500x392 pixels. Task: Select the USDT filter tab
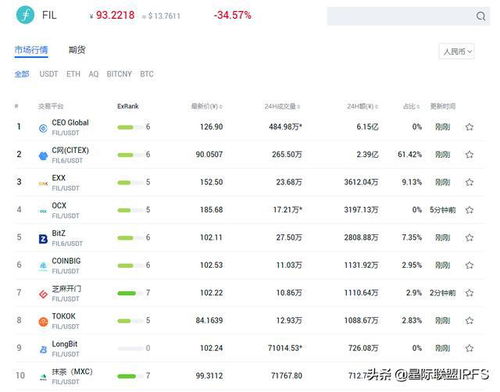tap(49, 74)
